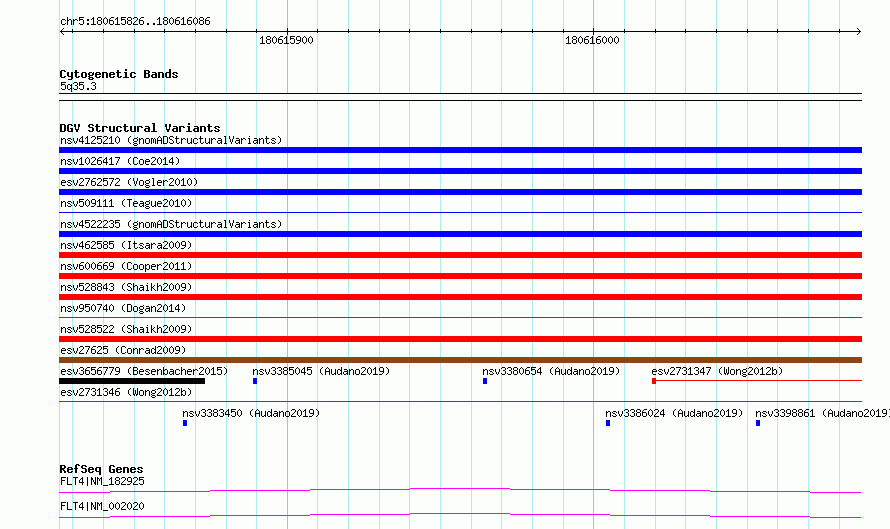The height and width of the screenshot is (529, 890).
Task: Open variant nsv600669 (Cooper2011)
Action: pyautogui.click(x=126, y=266)
